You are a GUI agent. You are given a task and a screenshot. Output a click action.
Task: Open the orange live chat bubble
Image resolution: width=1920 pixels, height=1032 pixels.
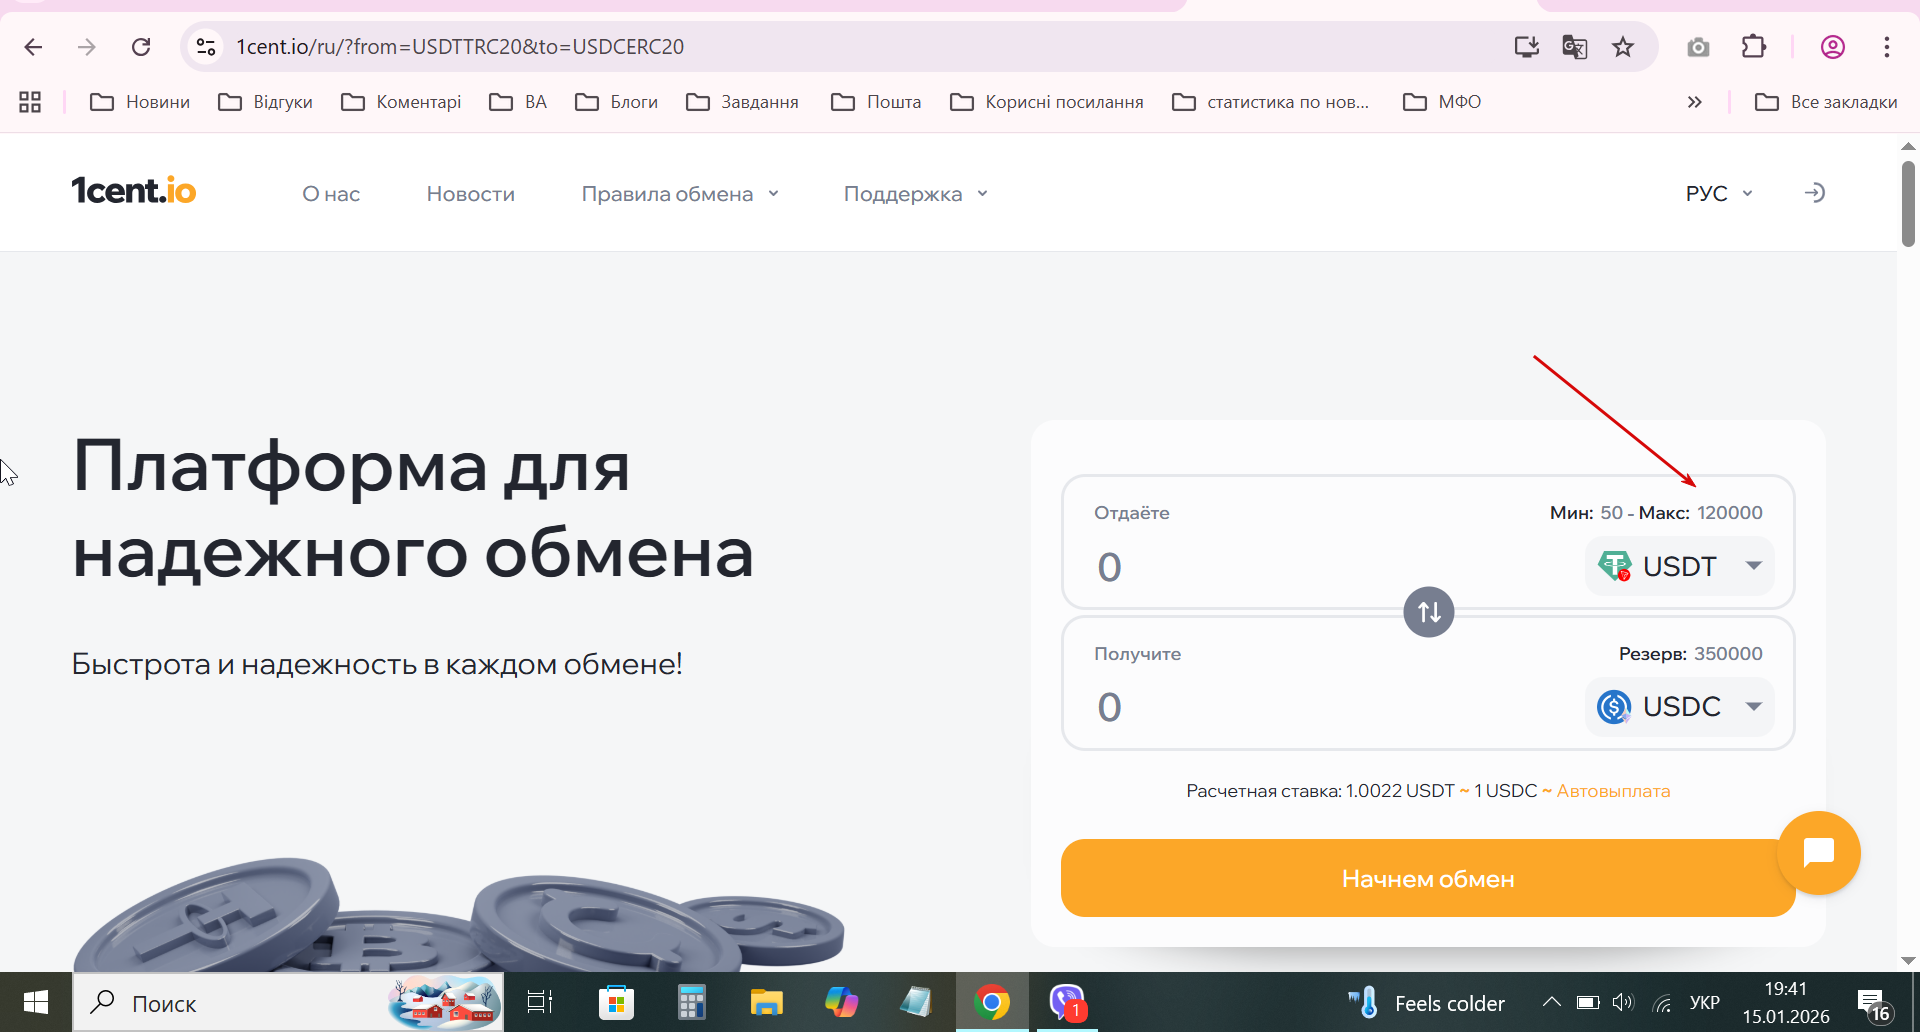point(1819,853)
